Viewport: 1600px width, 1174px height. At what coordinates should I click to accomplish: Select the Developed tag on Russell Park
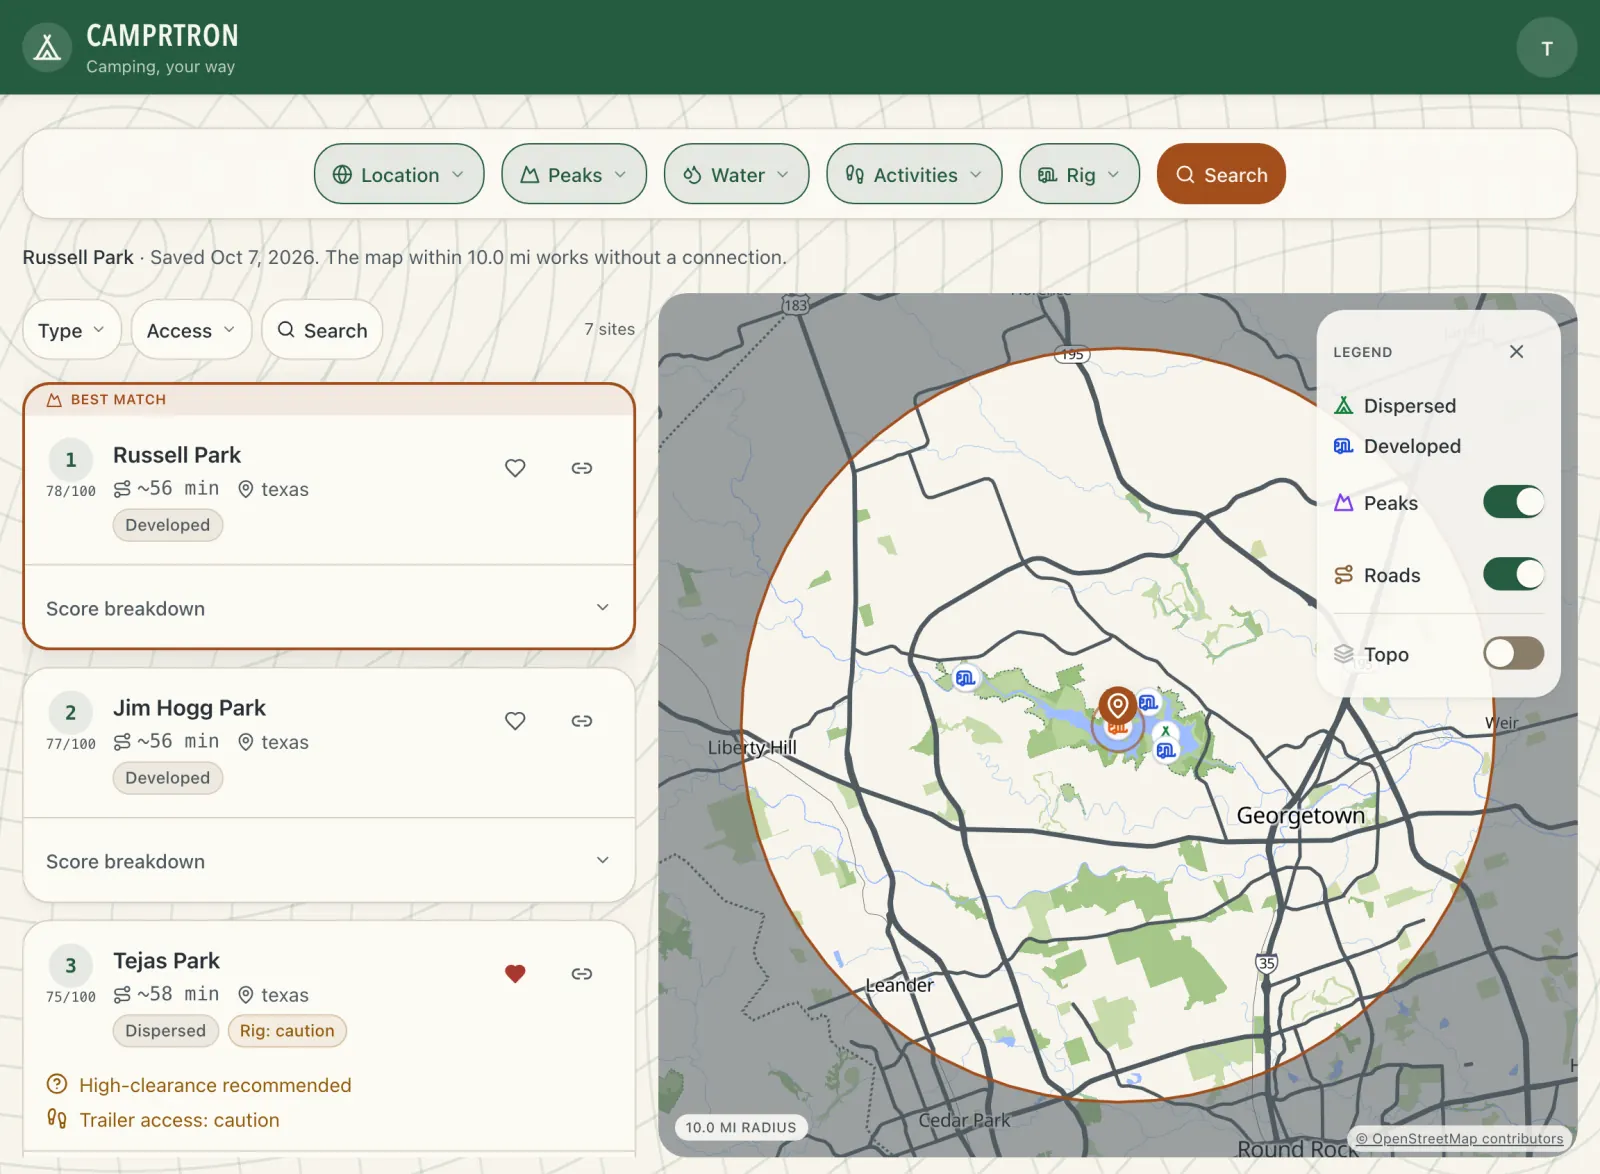(x=168, y=525)
